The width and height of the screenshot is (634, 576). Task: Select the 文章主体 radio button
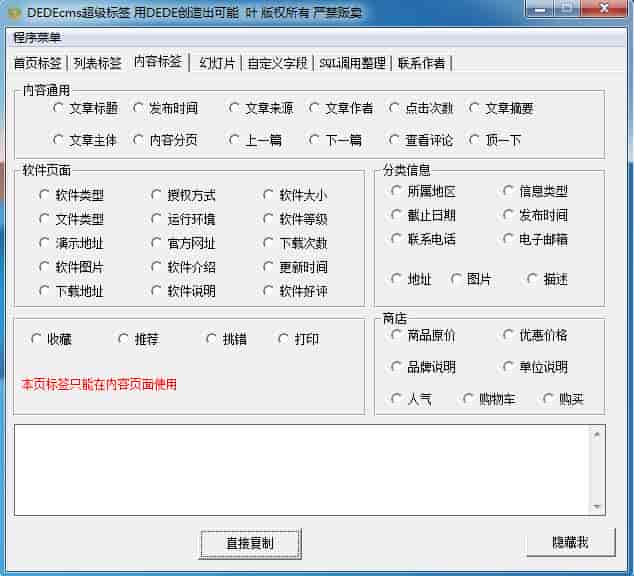(x=85, y=140)
